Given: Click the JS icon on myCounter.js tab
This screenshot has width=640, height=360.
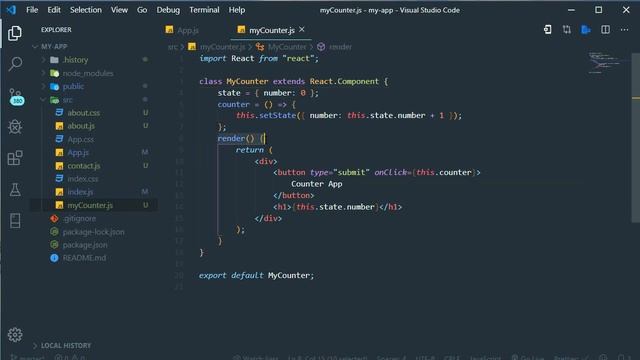Looking at the screenshot, I should point(241,30).
